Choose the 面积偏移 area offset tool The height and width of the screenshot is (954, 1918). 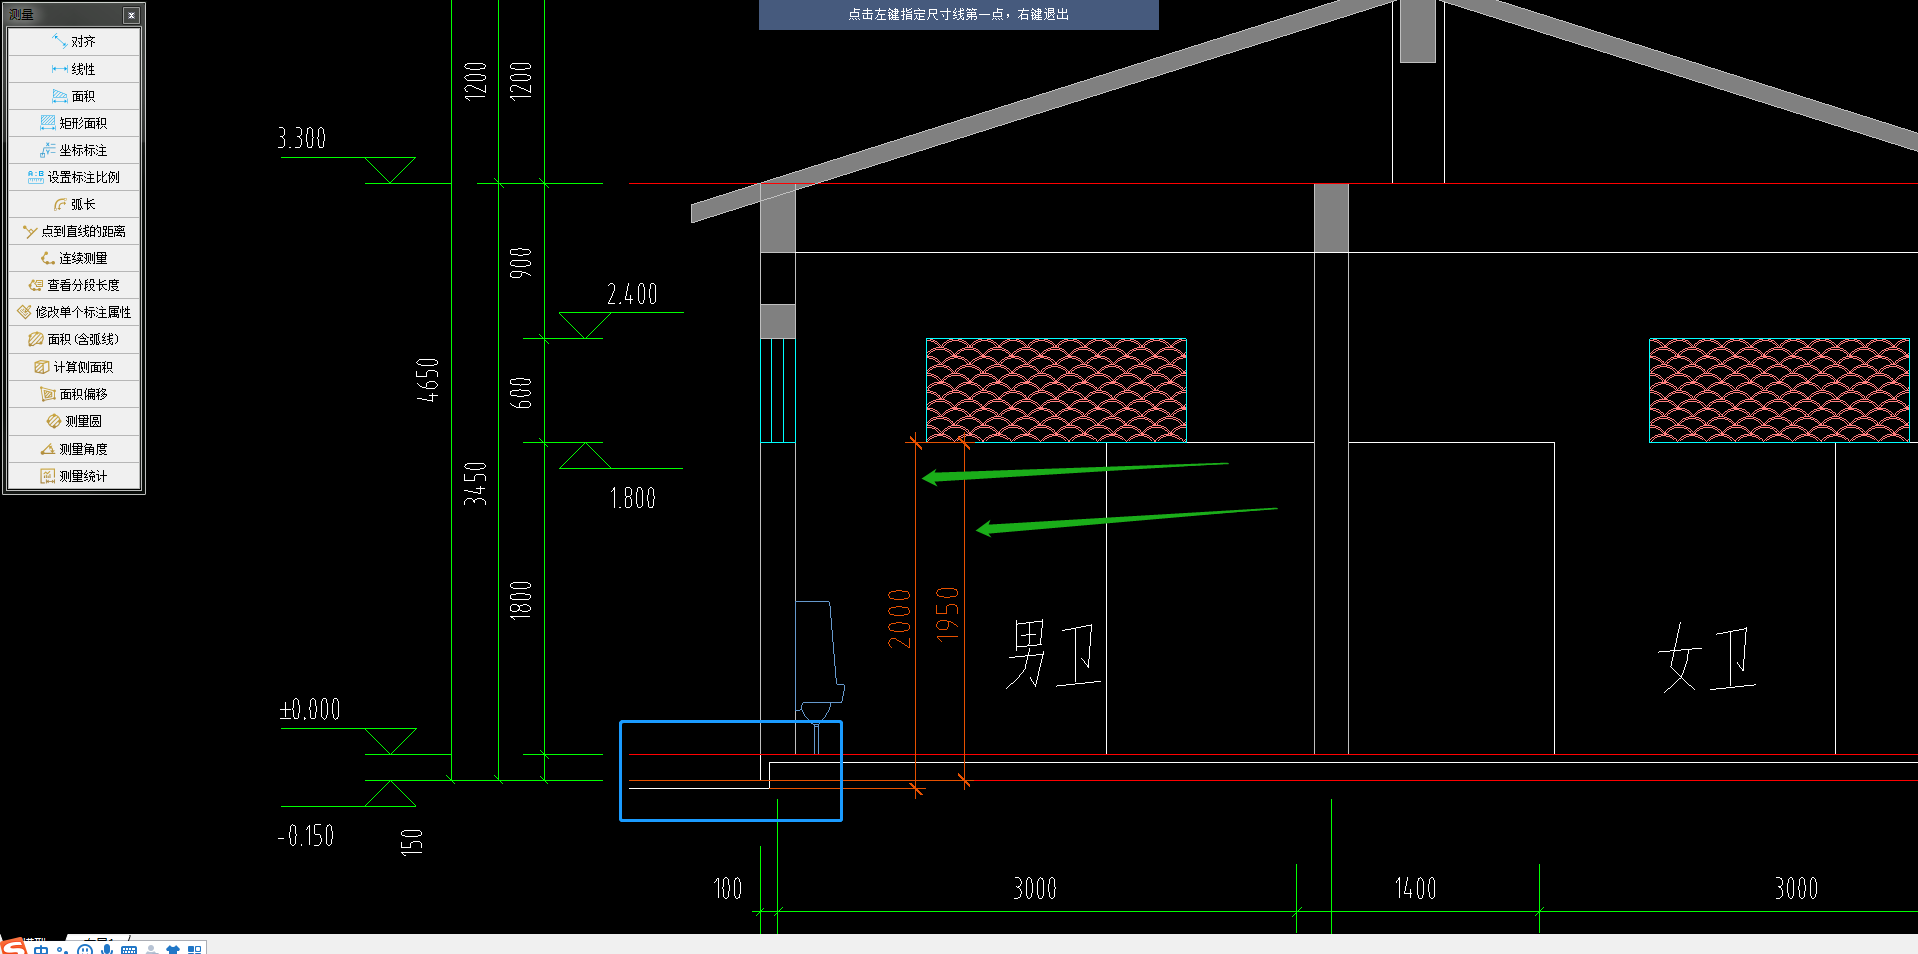click(x=74, y=394)
